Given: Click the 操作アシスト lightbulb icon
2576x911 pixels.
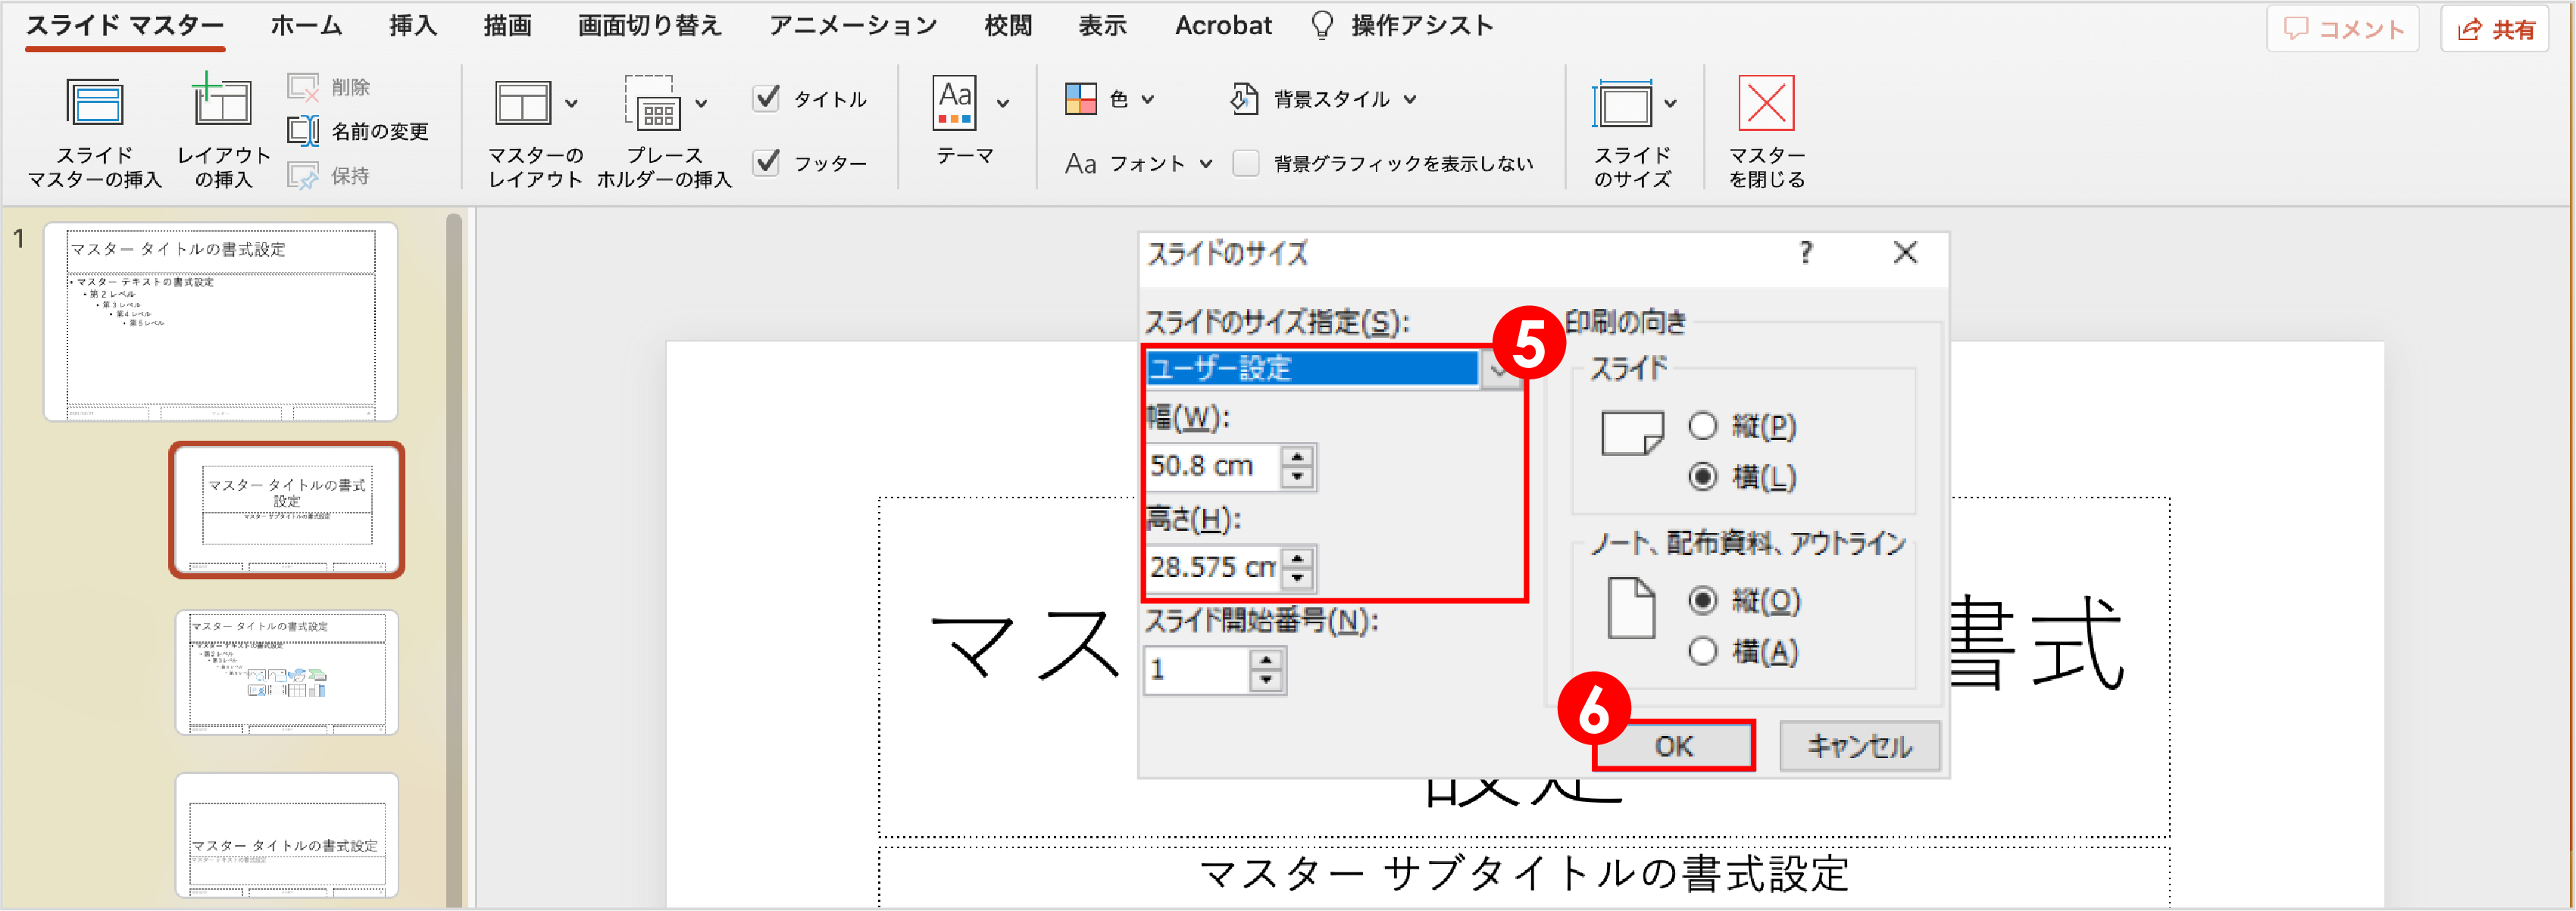Looking at the screenshot, I should pyautogui.click(x=1322, y=26).
